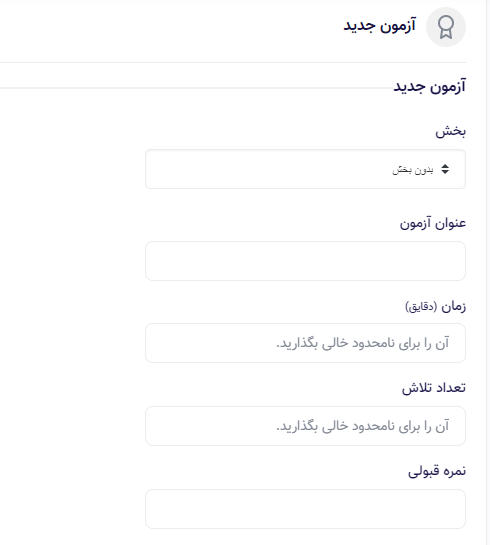Click the divider line under the header
Image resolution: width=490 pixels, height=545 pixels.
(233, 63)
